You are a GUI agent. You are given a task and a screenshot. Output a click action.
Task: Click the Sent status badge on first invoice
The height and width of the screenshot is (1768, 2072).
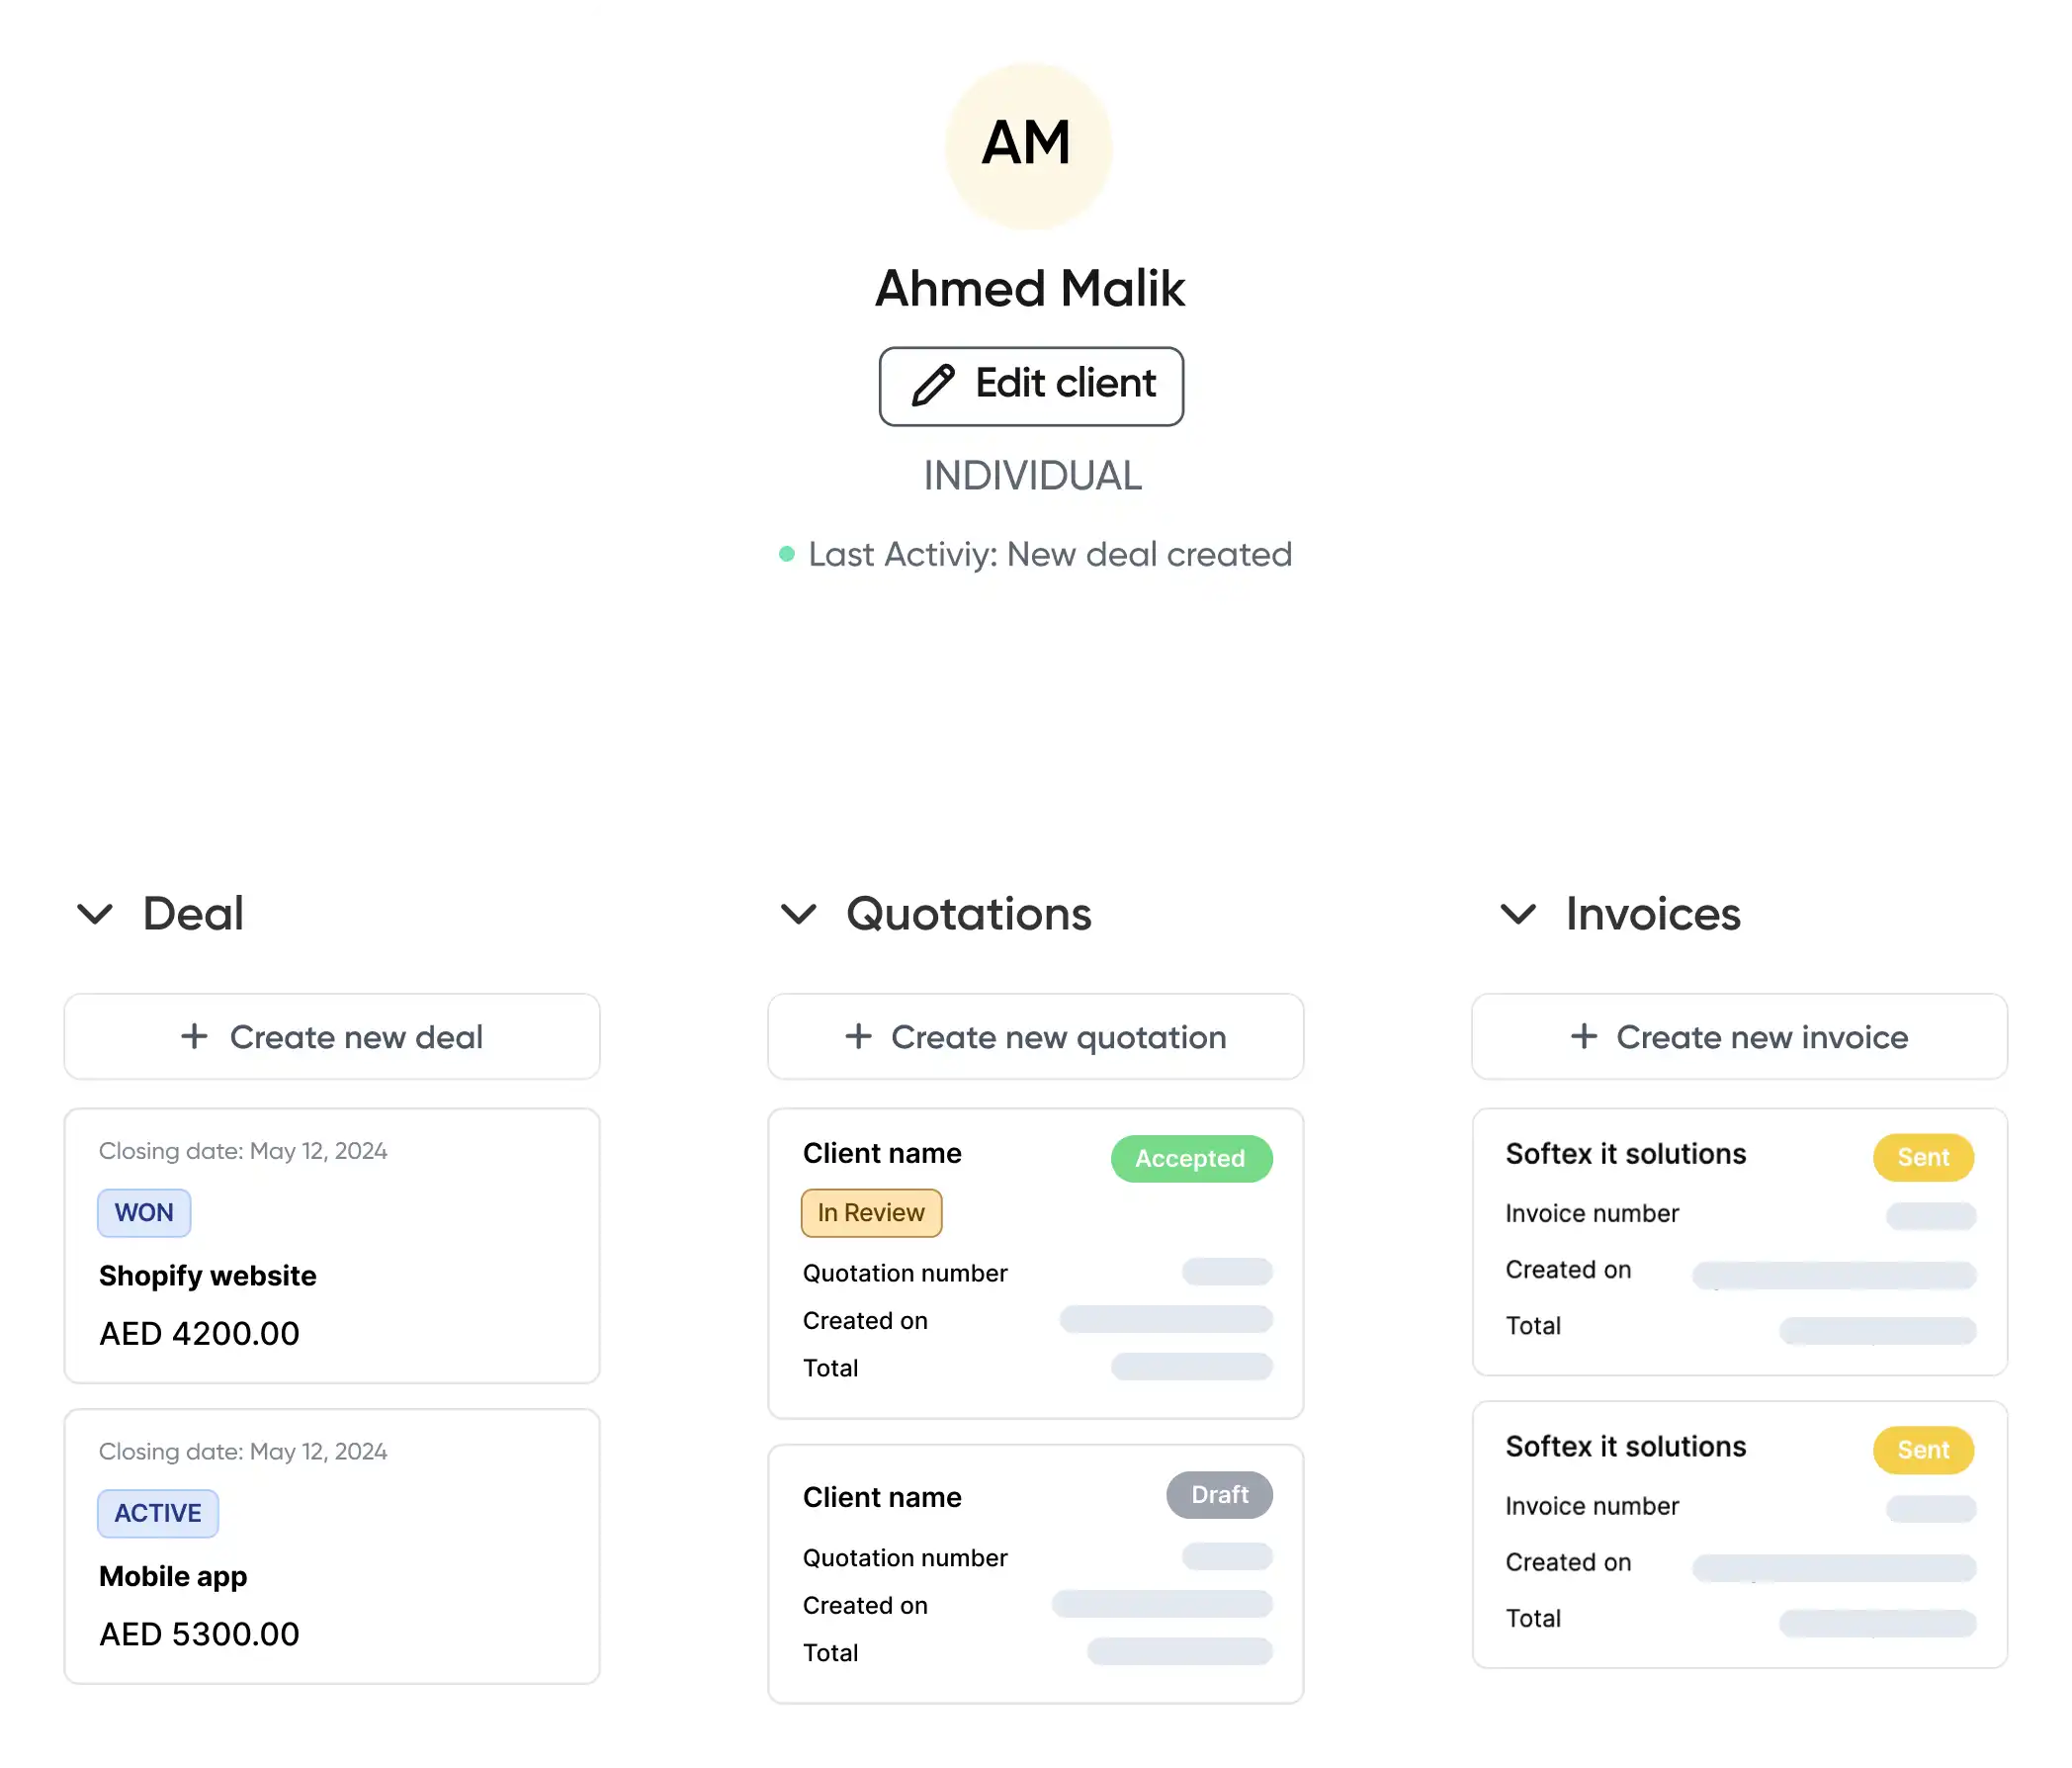[1923, 1158]
